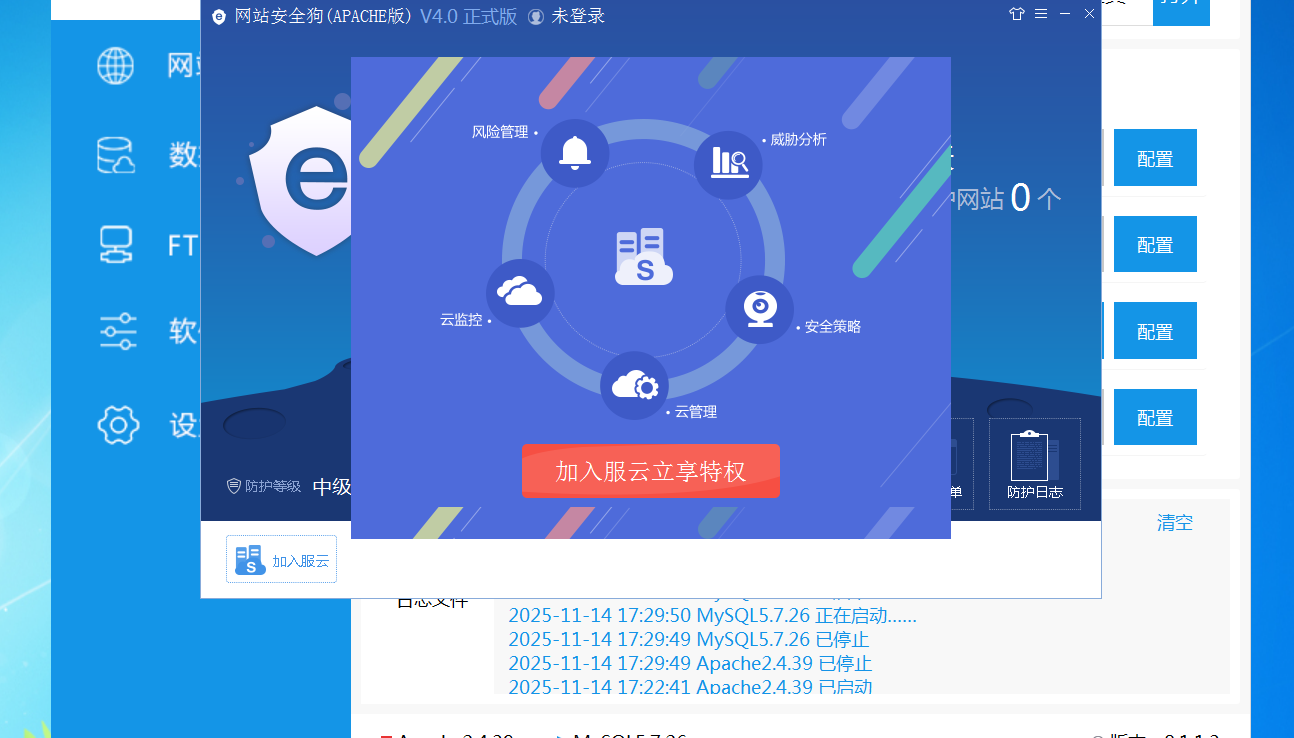Open the skin (shirt) icon in title bar

pyautogui.click(x=1017, y=14)
